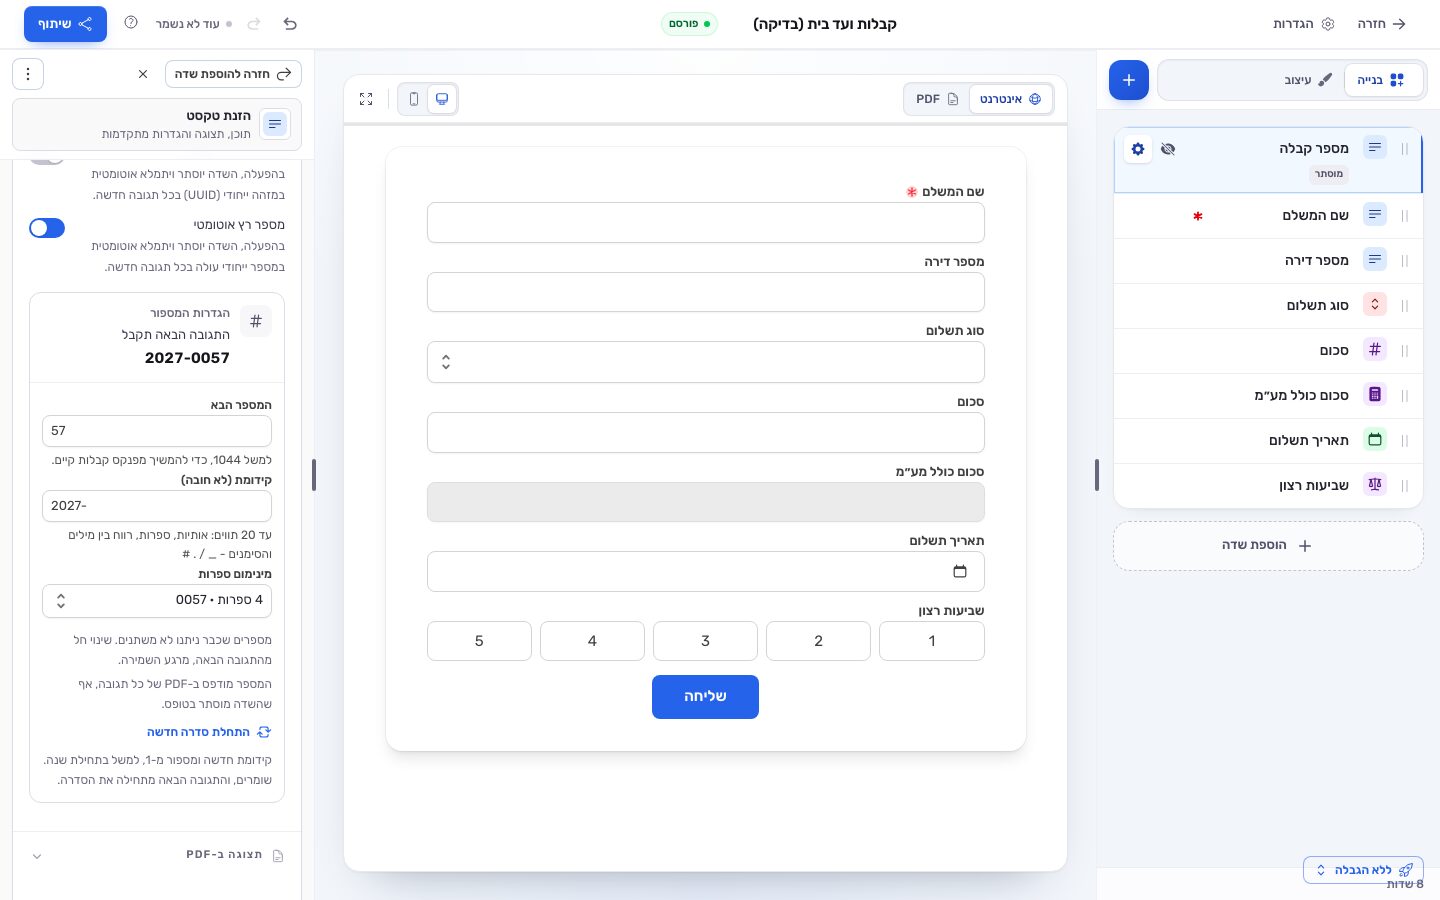
Task: Click the התחלת סדרה חדשה link
Action: [209, 732]
